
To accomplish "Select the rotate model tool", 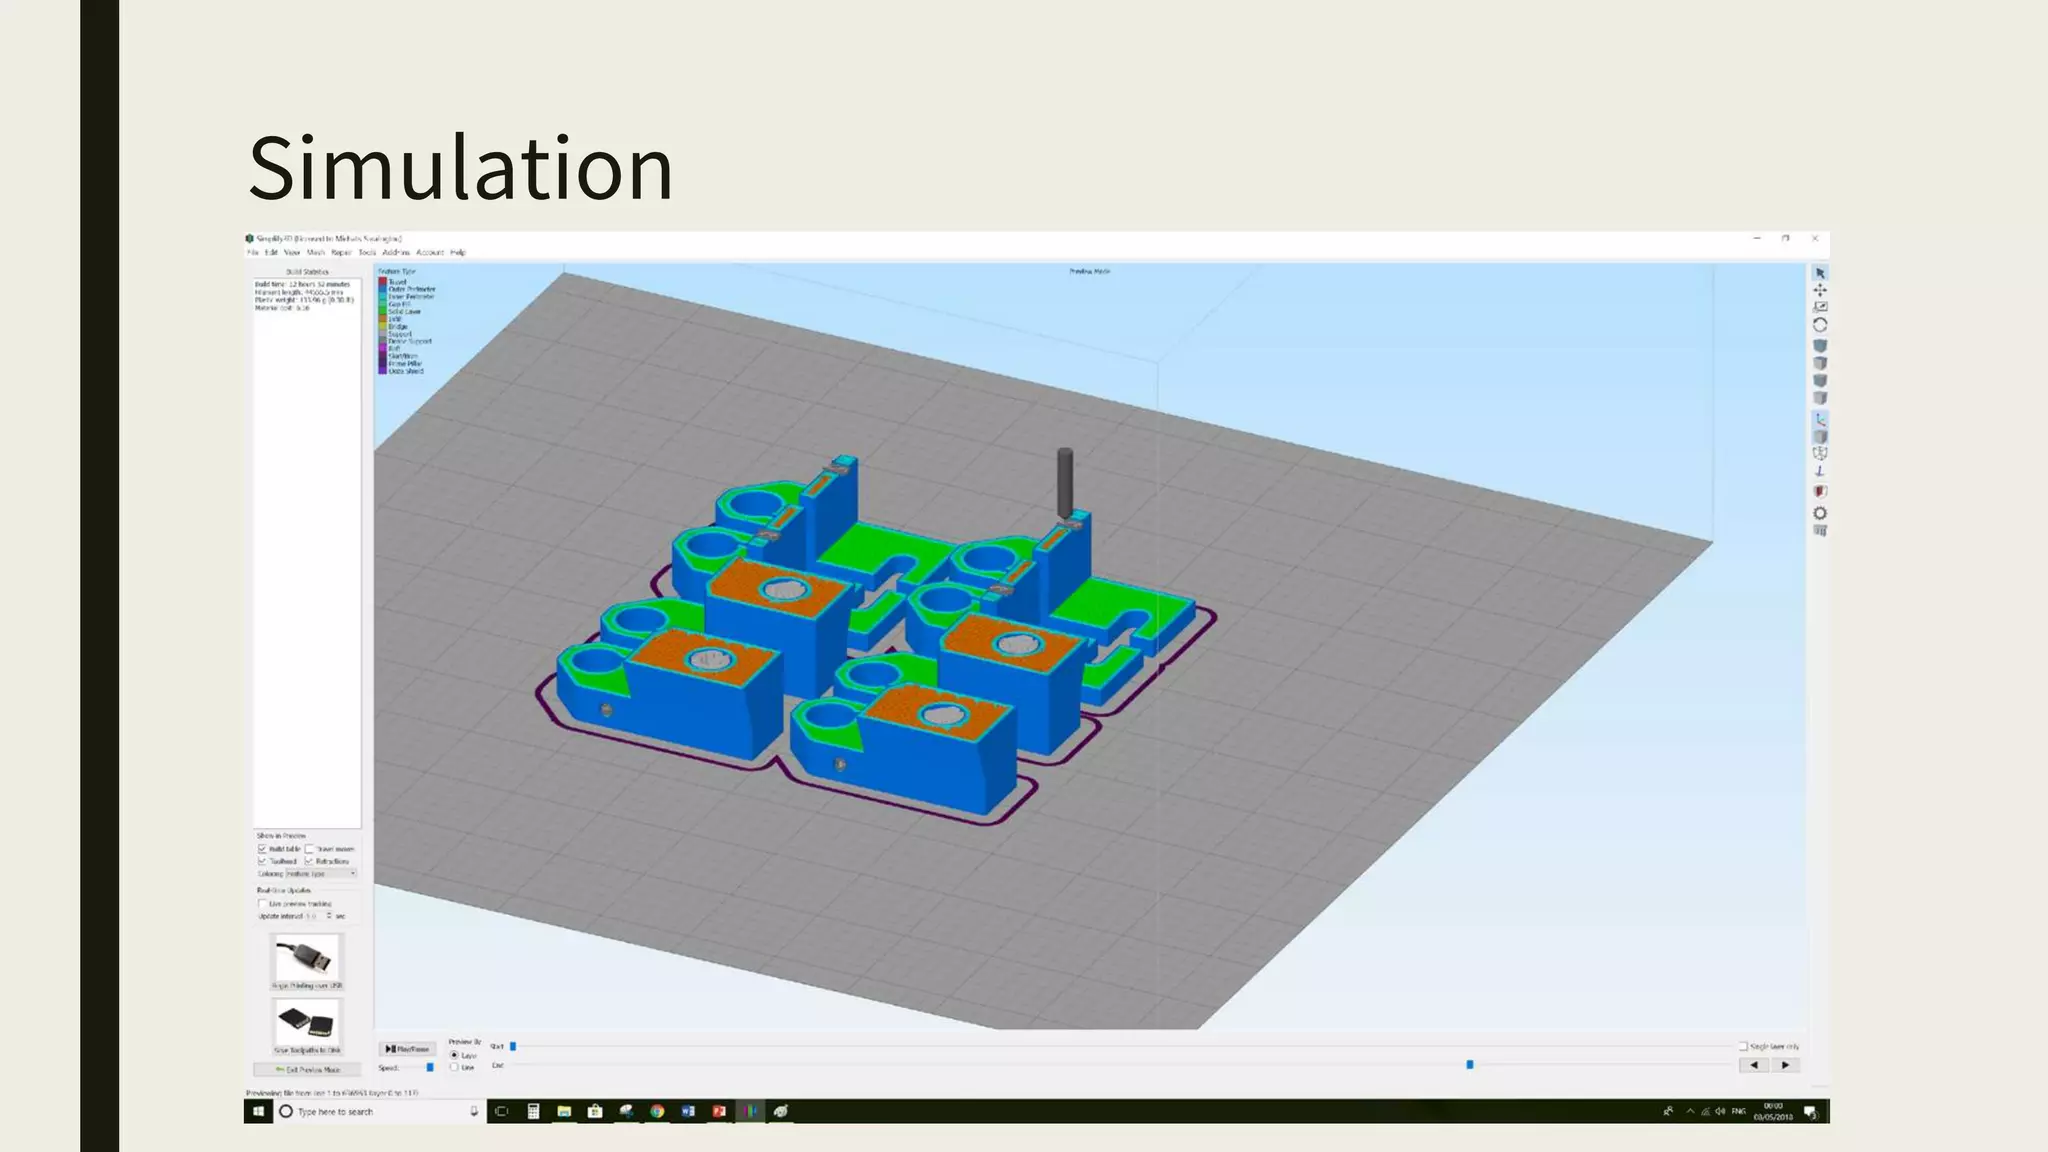I will point(1820,325).
